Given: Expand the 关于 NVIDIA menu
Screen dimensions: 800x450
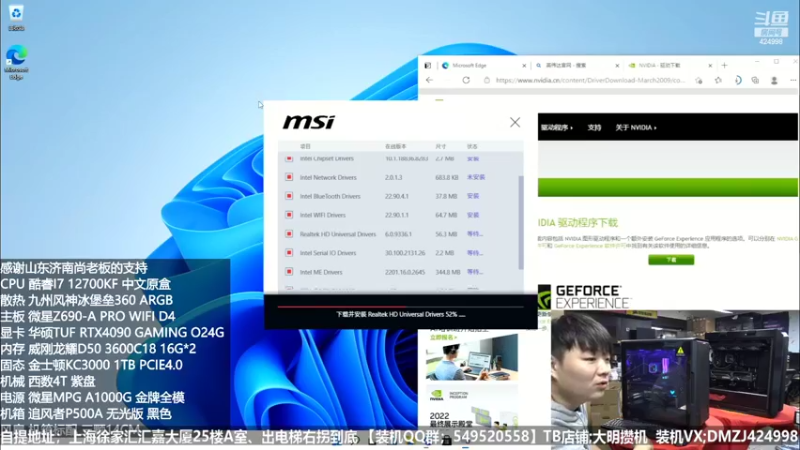Looking at the screenshot, I should 636,128.
